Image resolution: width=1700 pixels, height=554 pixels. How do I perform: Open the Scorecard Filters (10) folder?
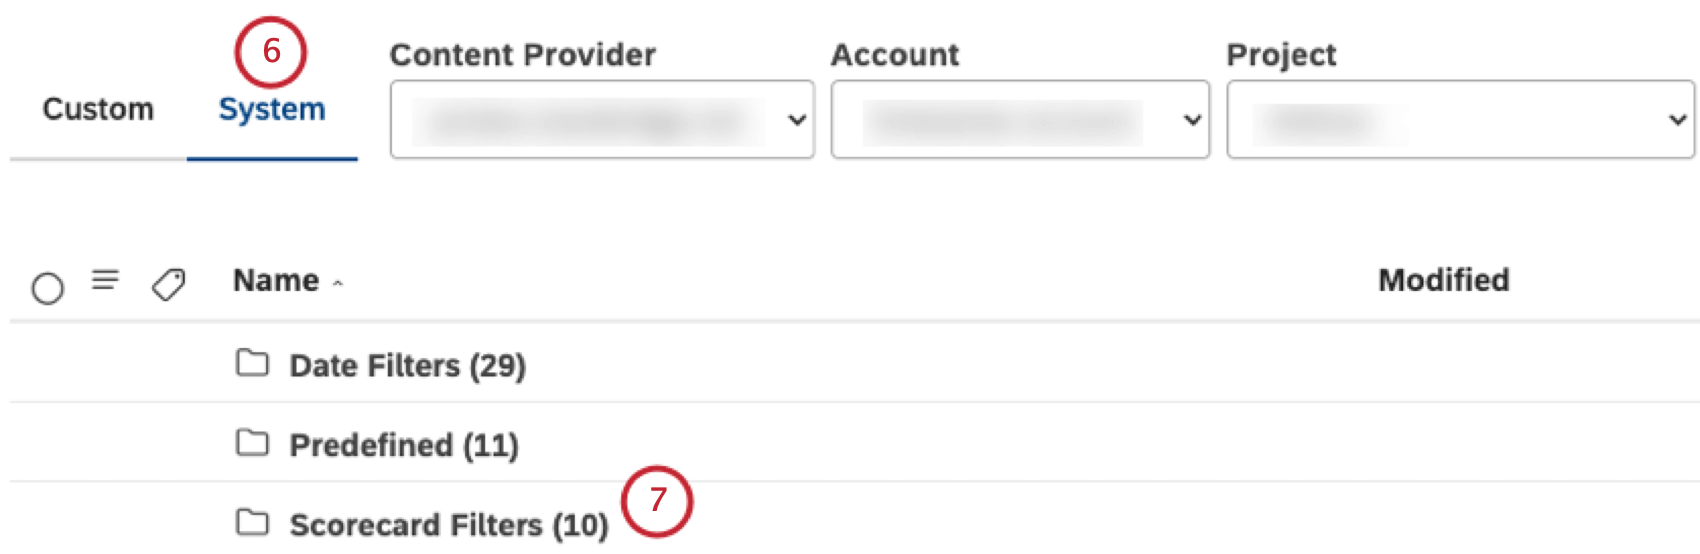tap(449, 525)
